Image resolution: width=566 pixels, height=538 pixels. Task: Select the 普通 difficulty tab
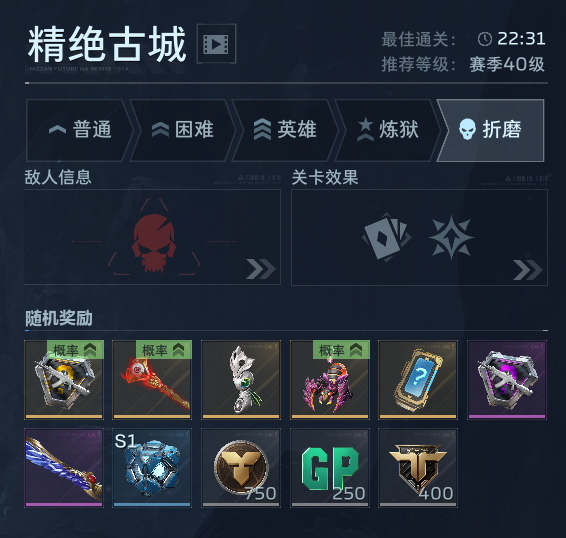(x=80, y=130)
